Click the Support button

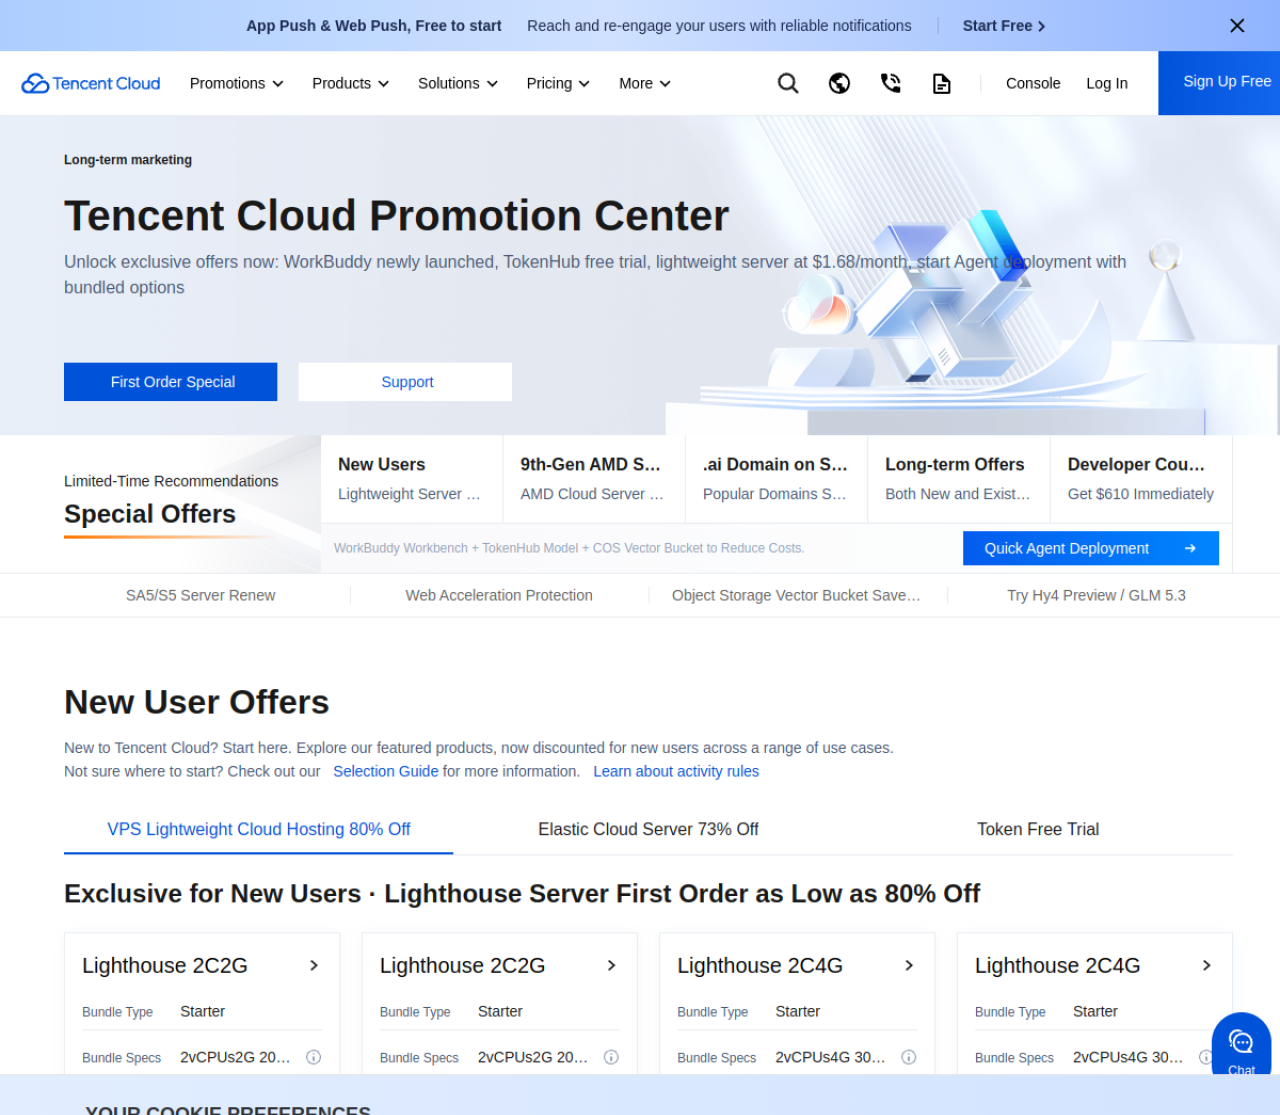405,382
